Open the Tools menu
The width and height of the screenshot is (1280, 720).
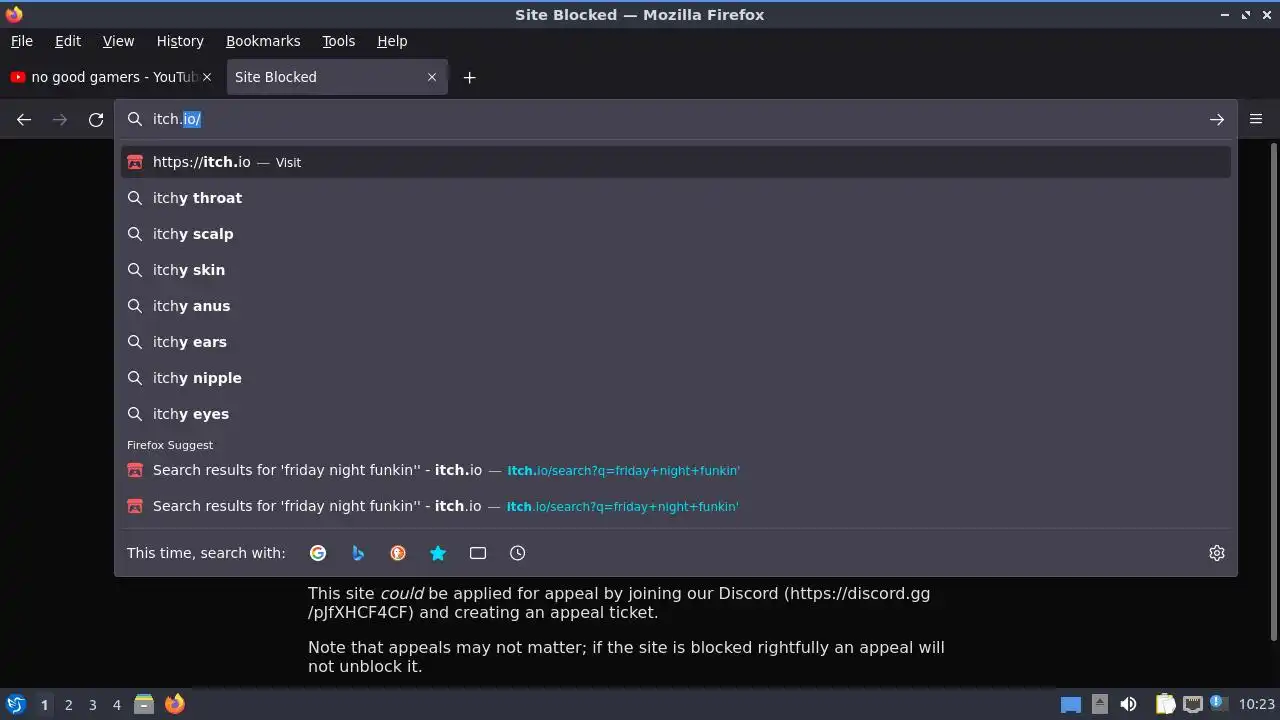(339, 41)
